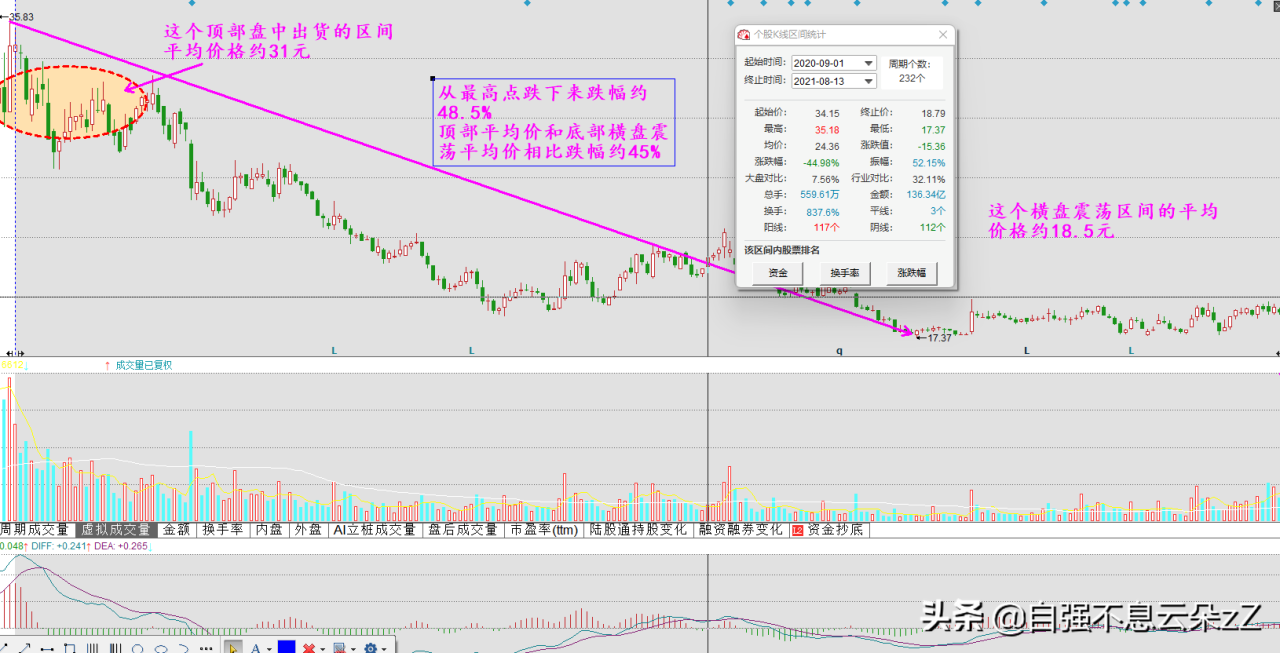
Task: Expand the end date 2021-08-13 dropdown
Action: point(868,81)
